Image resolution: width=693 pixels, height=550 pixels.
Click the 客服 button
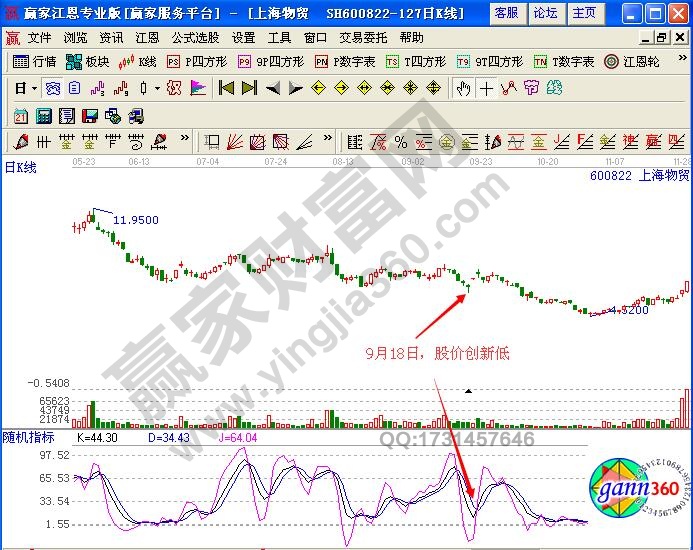tap(506, 13)
